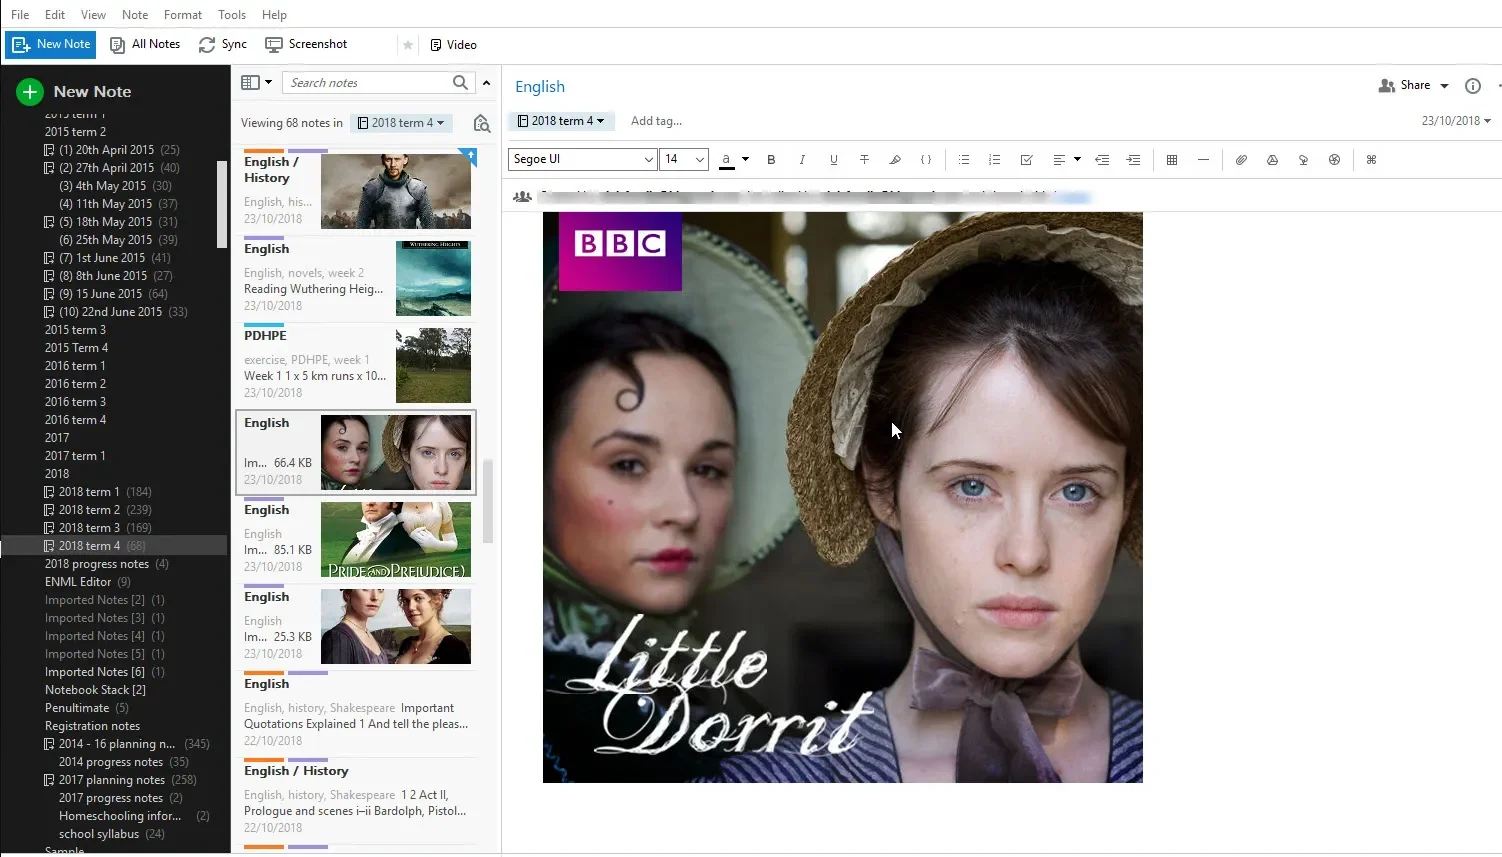Attach a file with the paperclip icon
The image size is (1502, 857).
[1241, 160]
